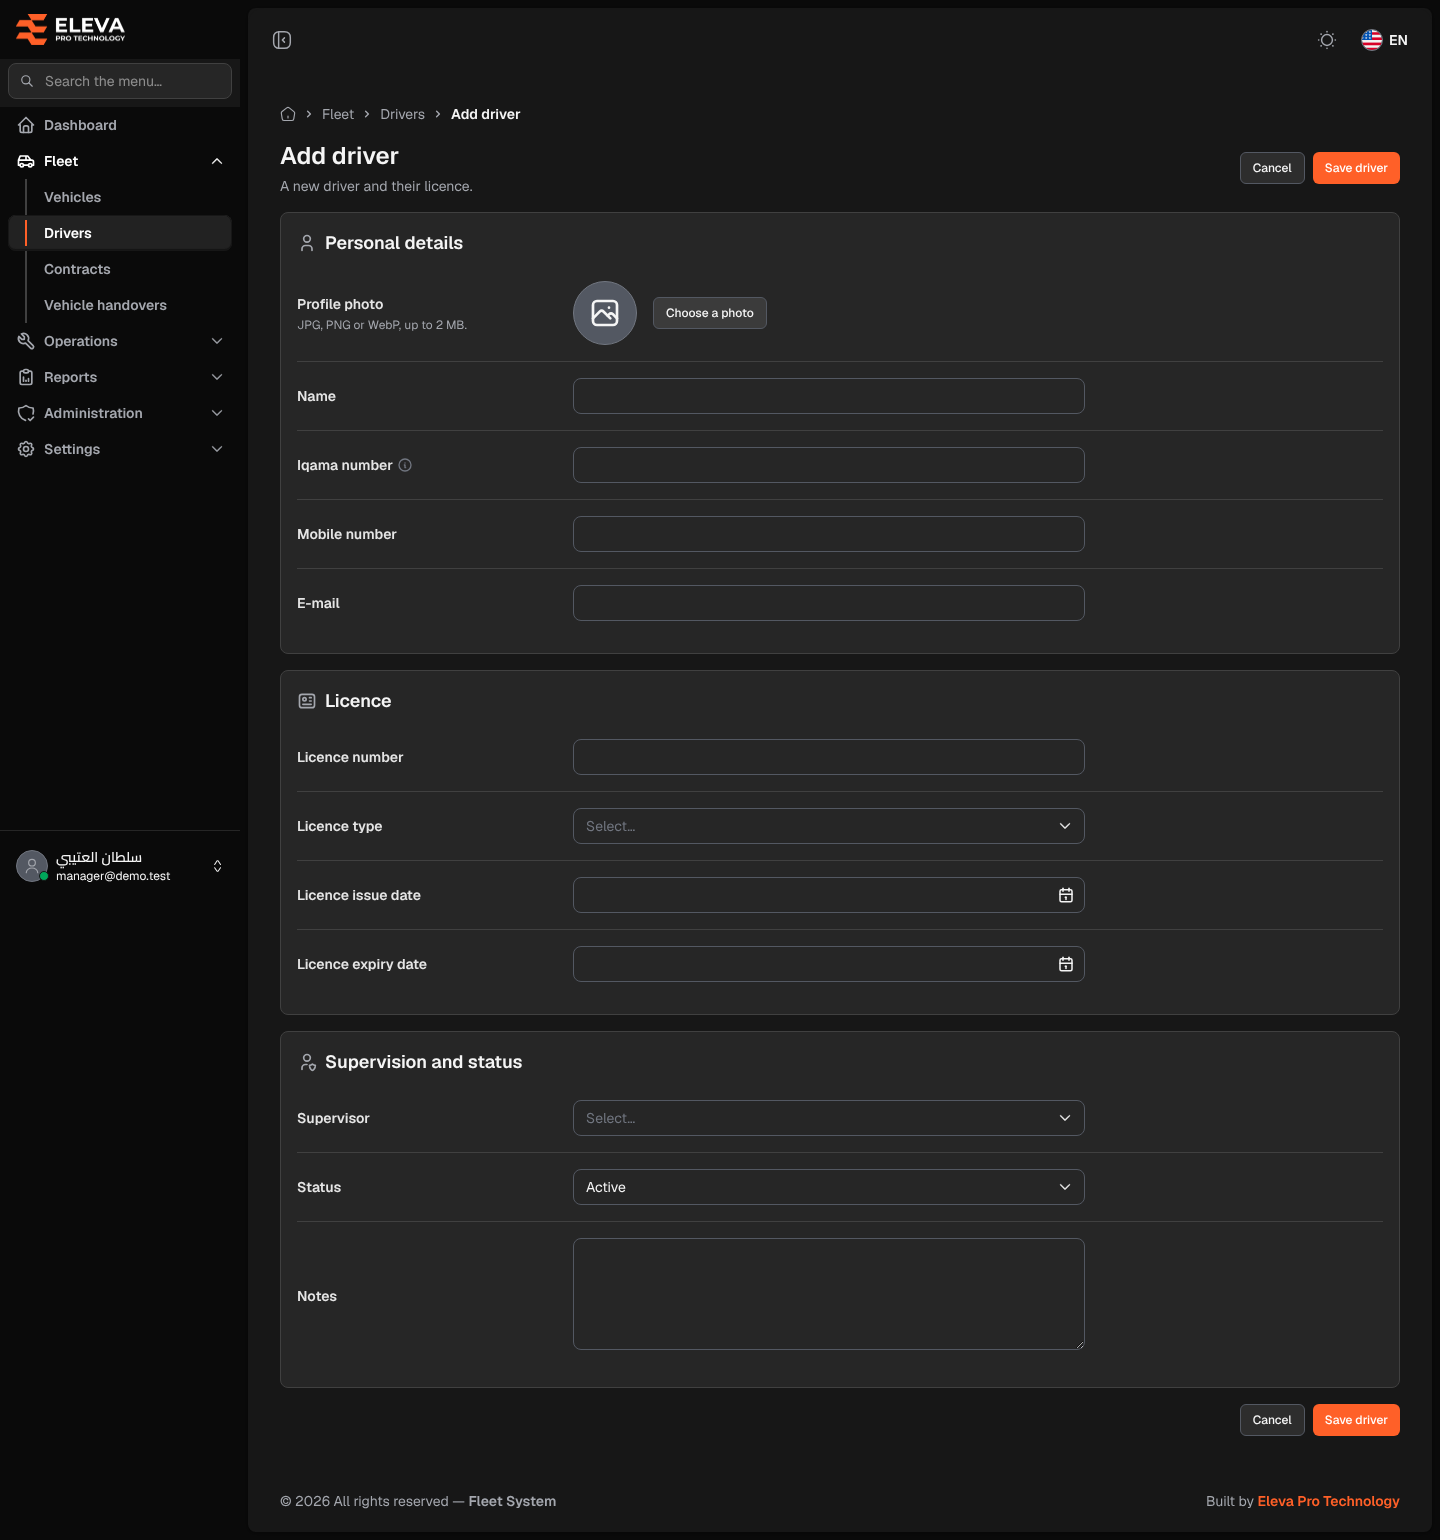
Task: Expand the Settings menu chevron
Action: (x=217, y=449)
